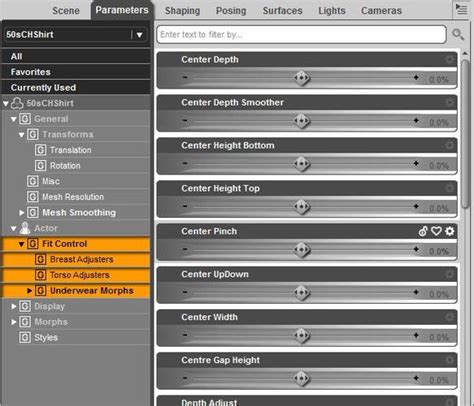Collapse the Actor group

coord(13,229)
